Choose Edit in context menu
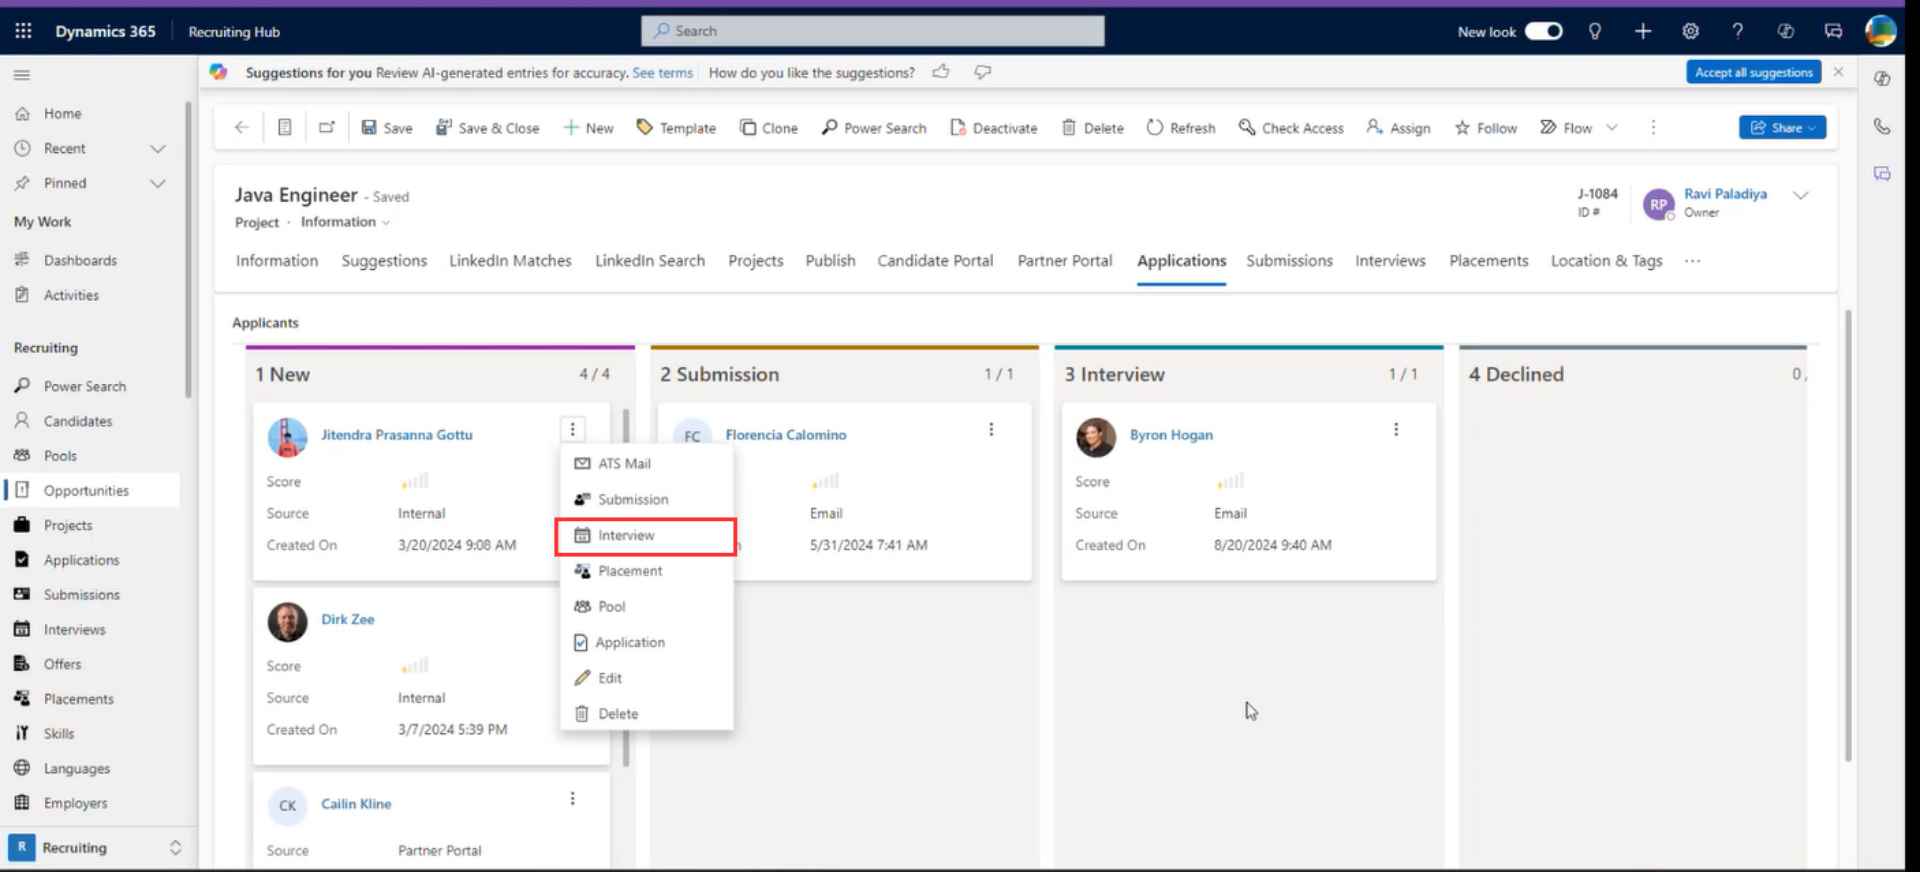The image size is (1920, 872). pos(646,678)
